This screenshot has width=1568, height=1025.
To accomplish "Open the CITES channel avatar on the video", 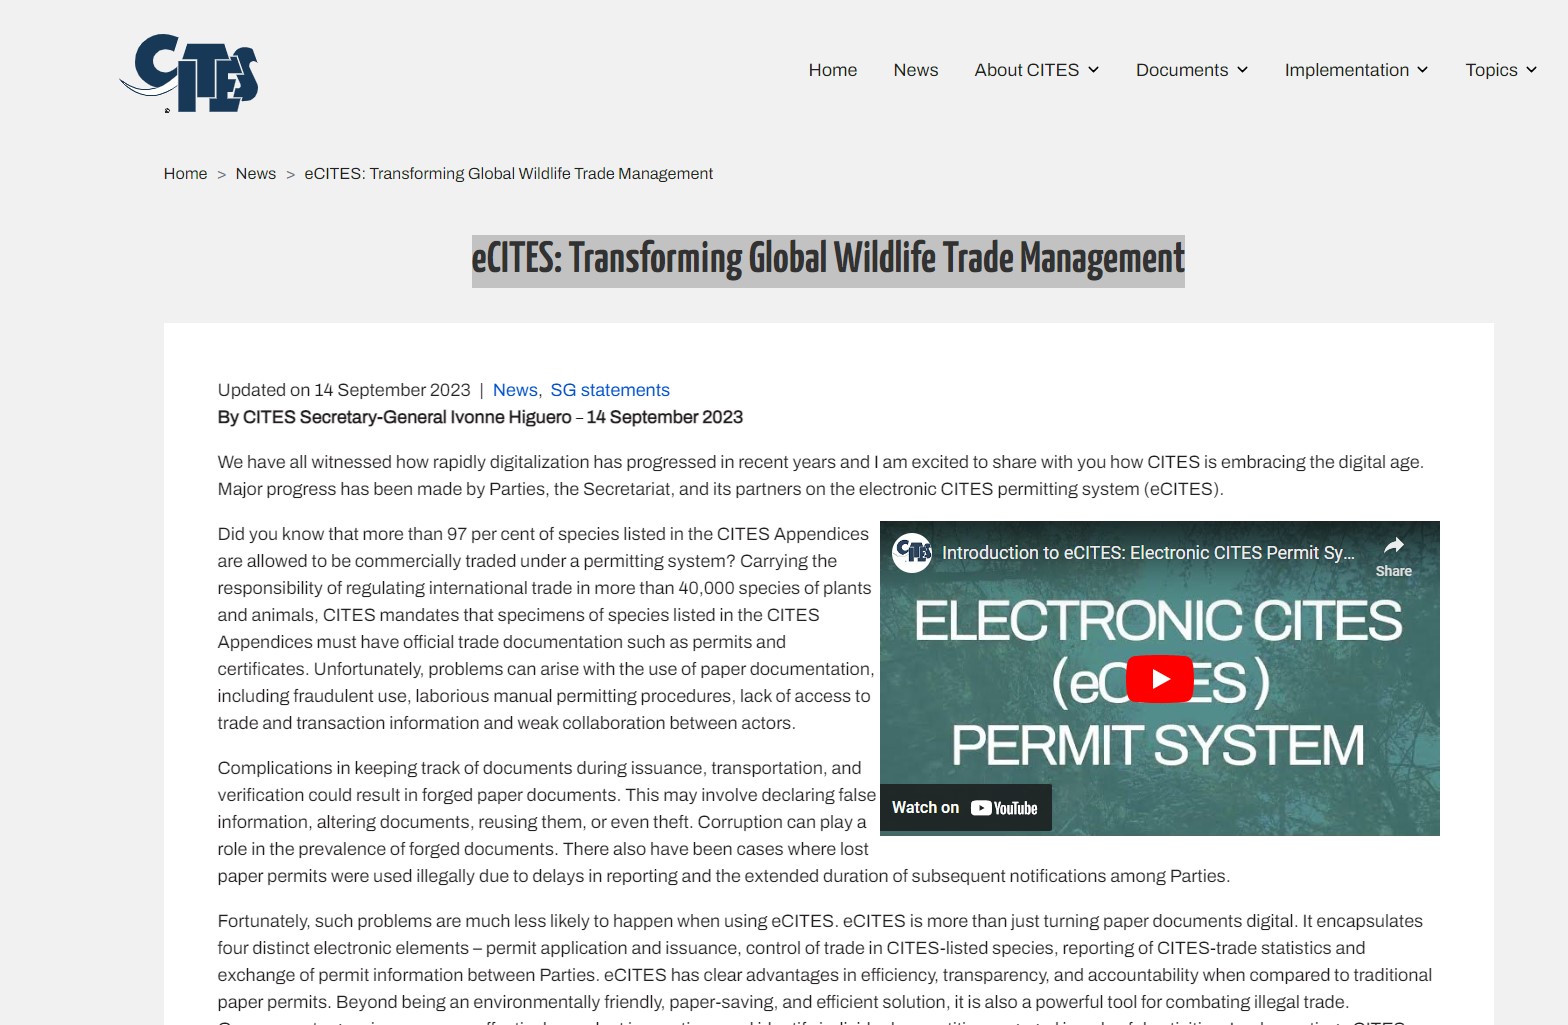I will point(912,552).
